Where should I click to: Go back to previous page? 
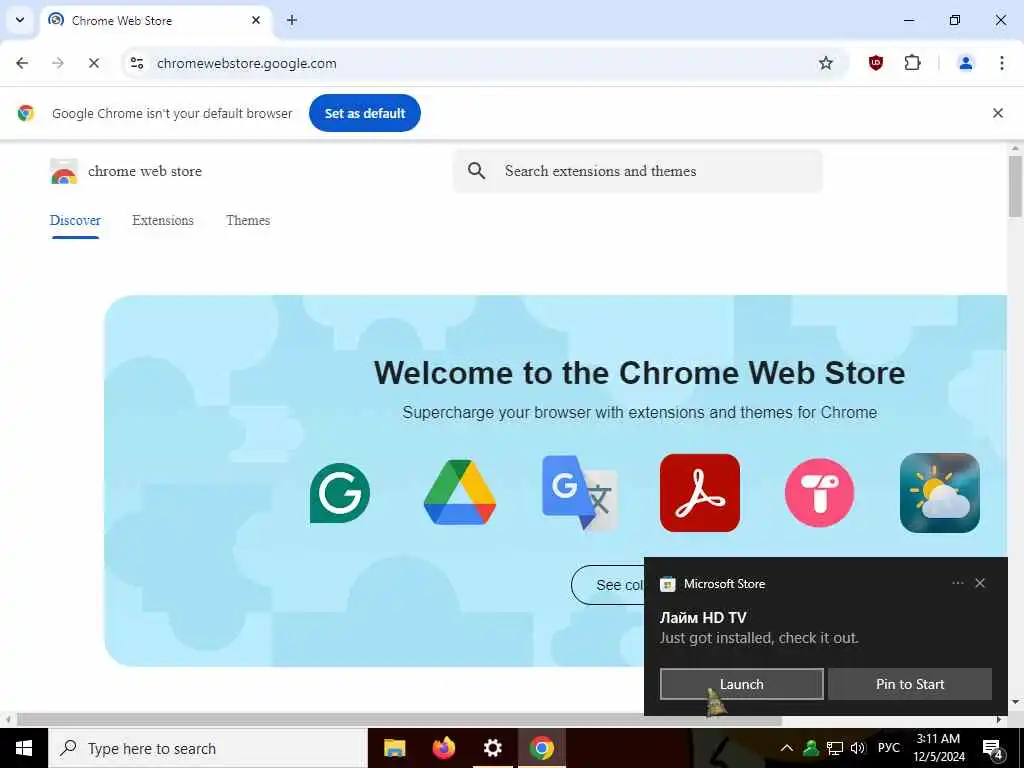(x=22, y=63)
